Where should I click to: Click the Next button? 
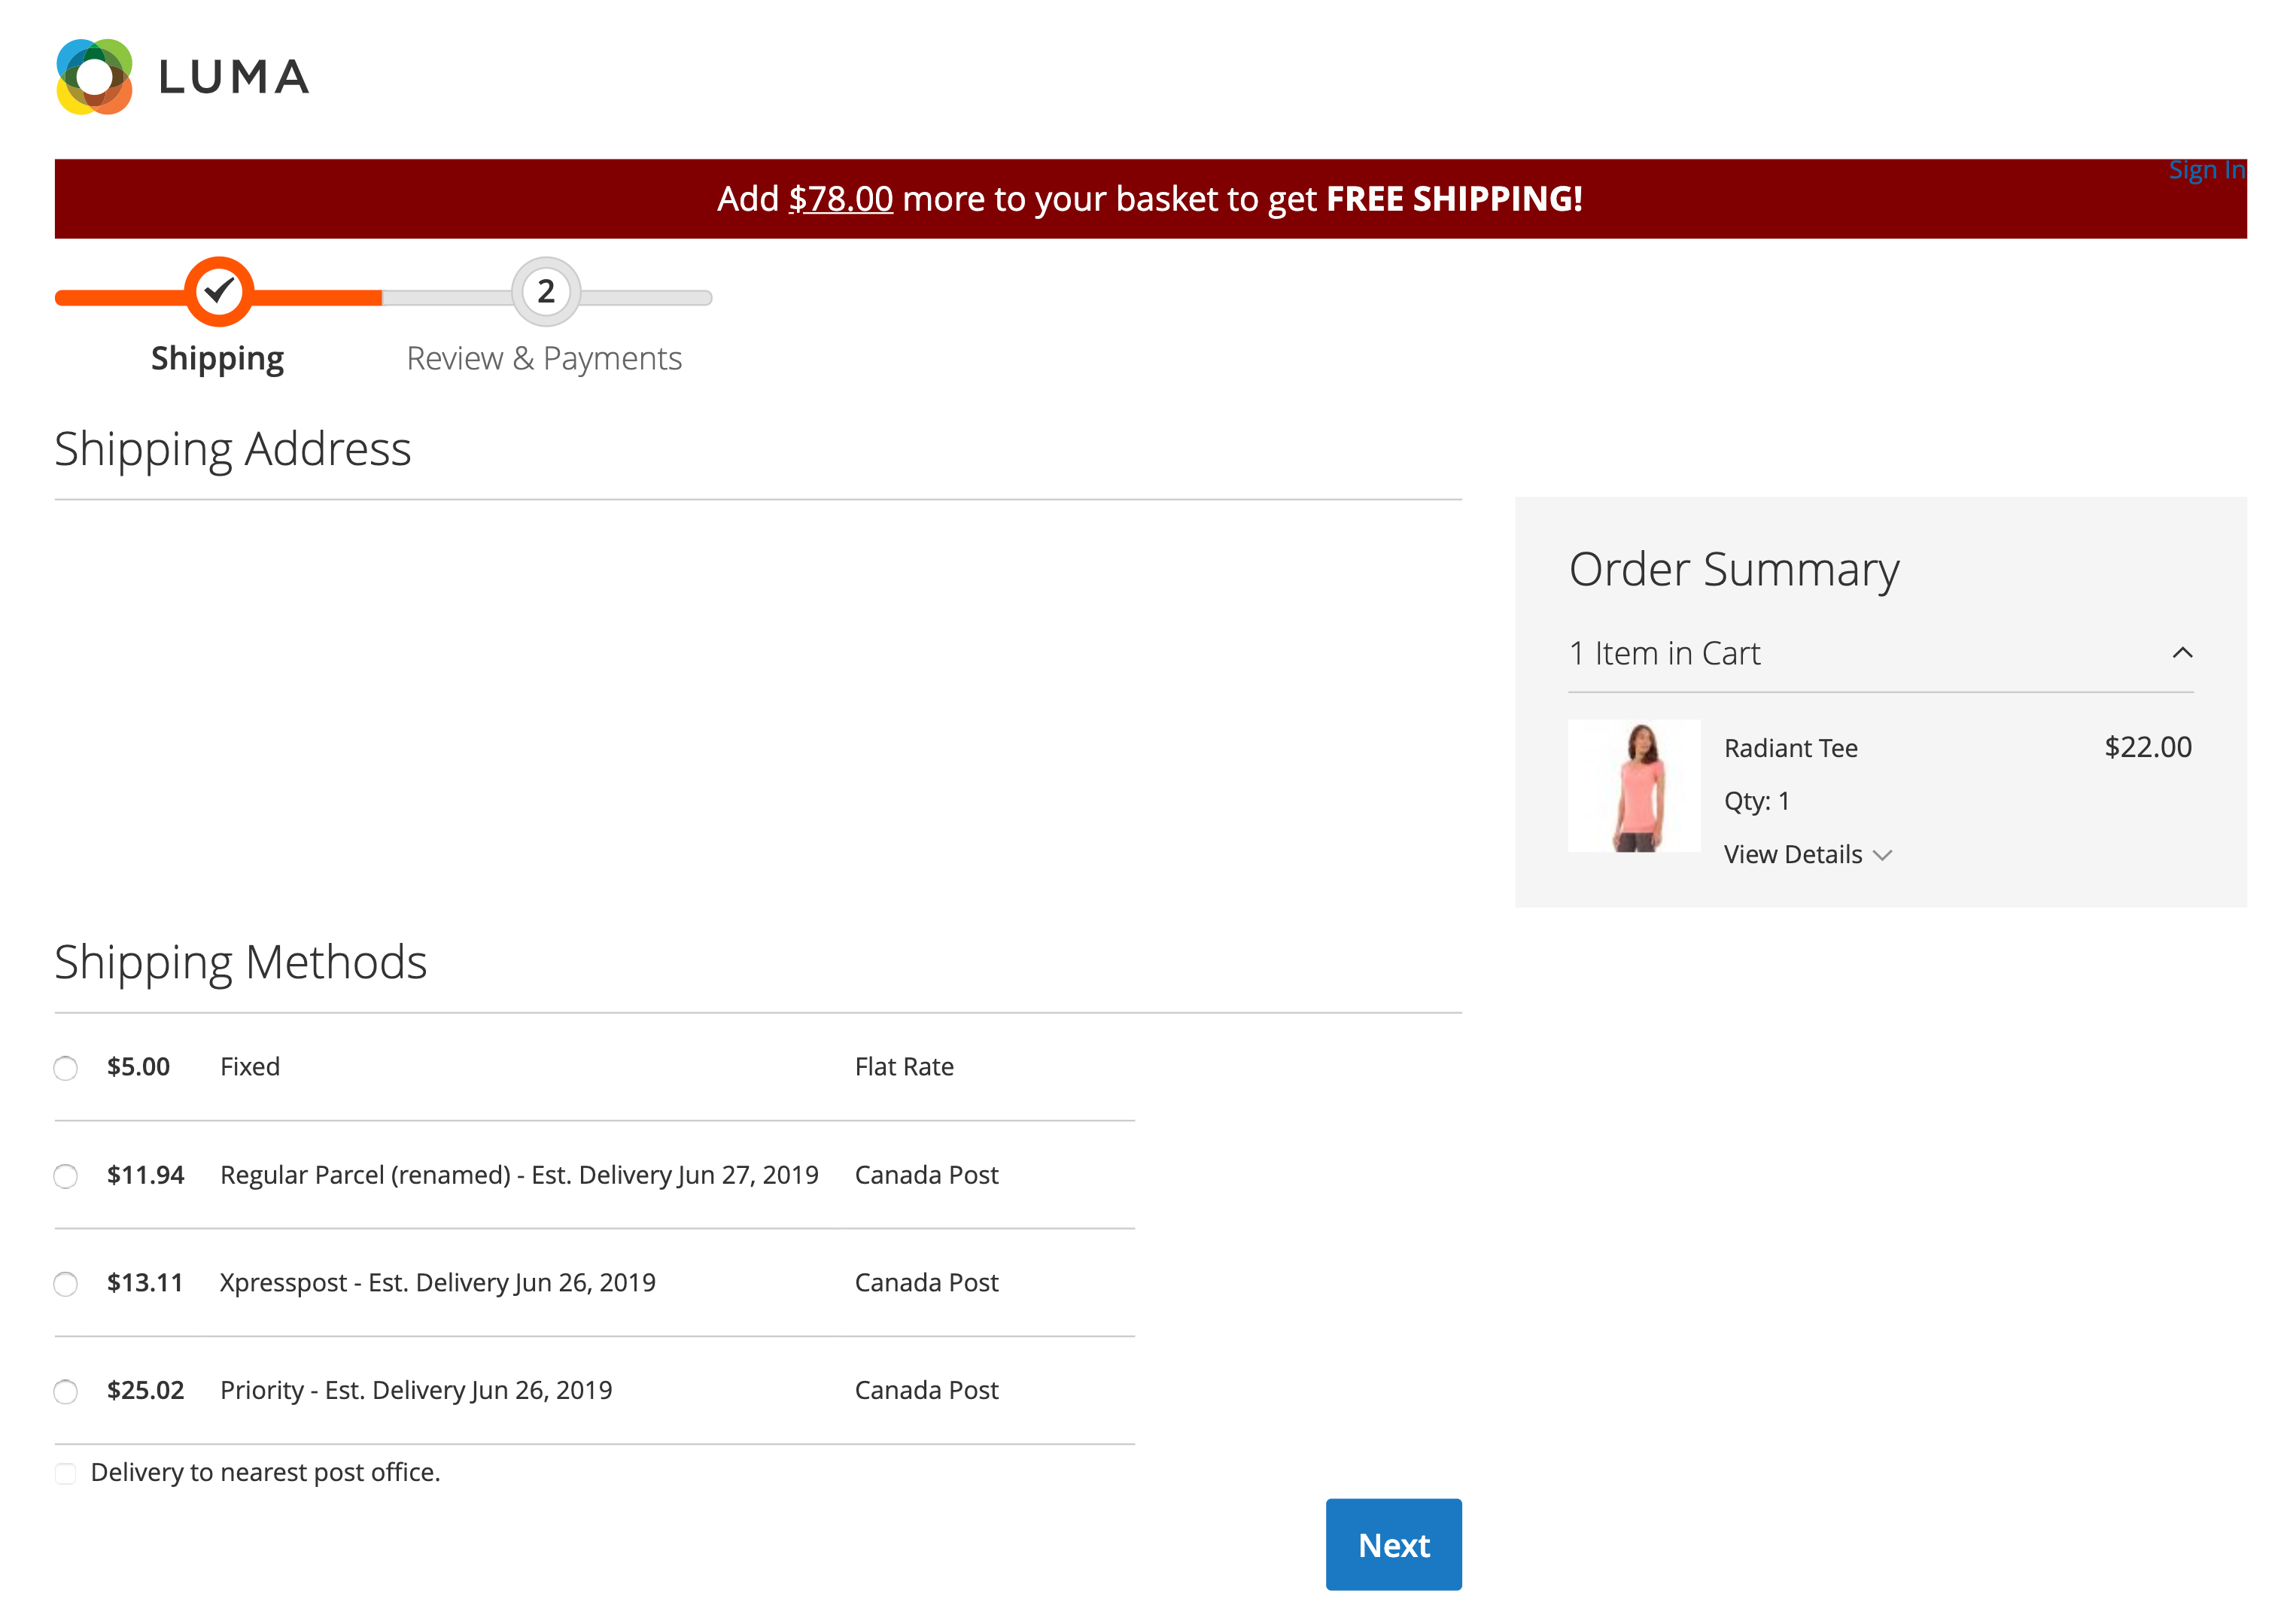pos(1394,1545)
